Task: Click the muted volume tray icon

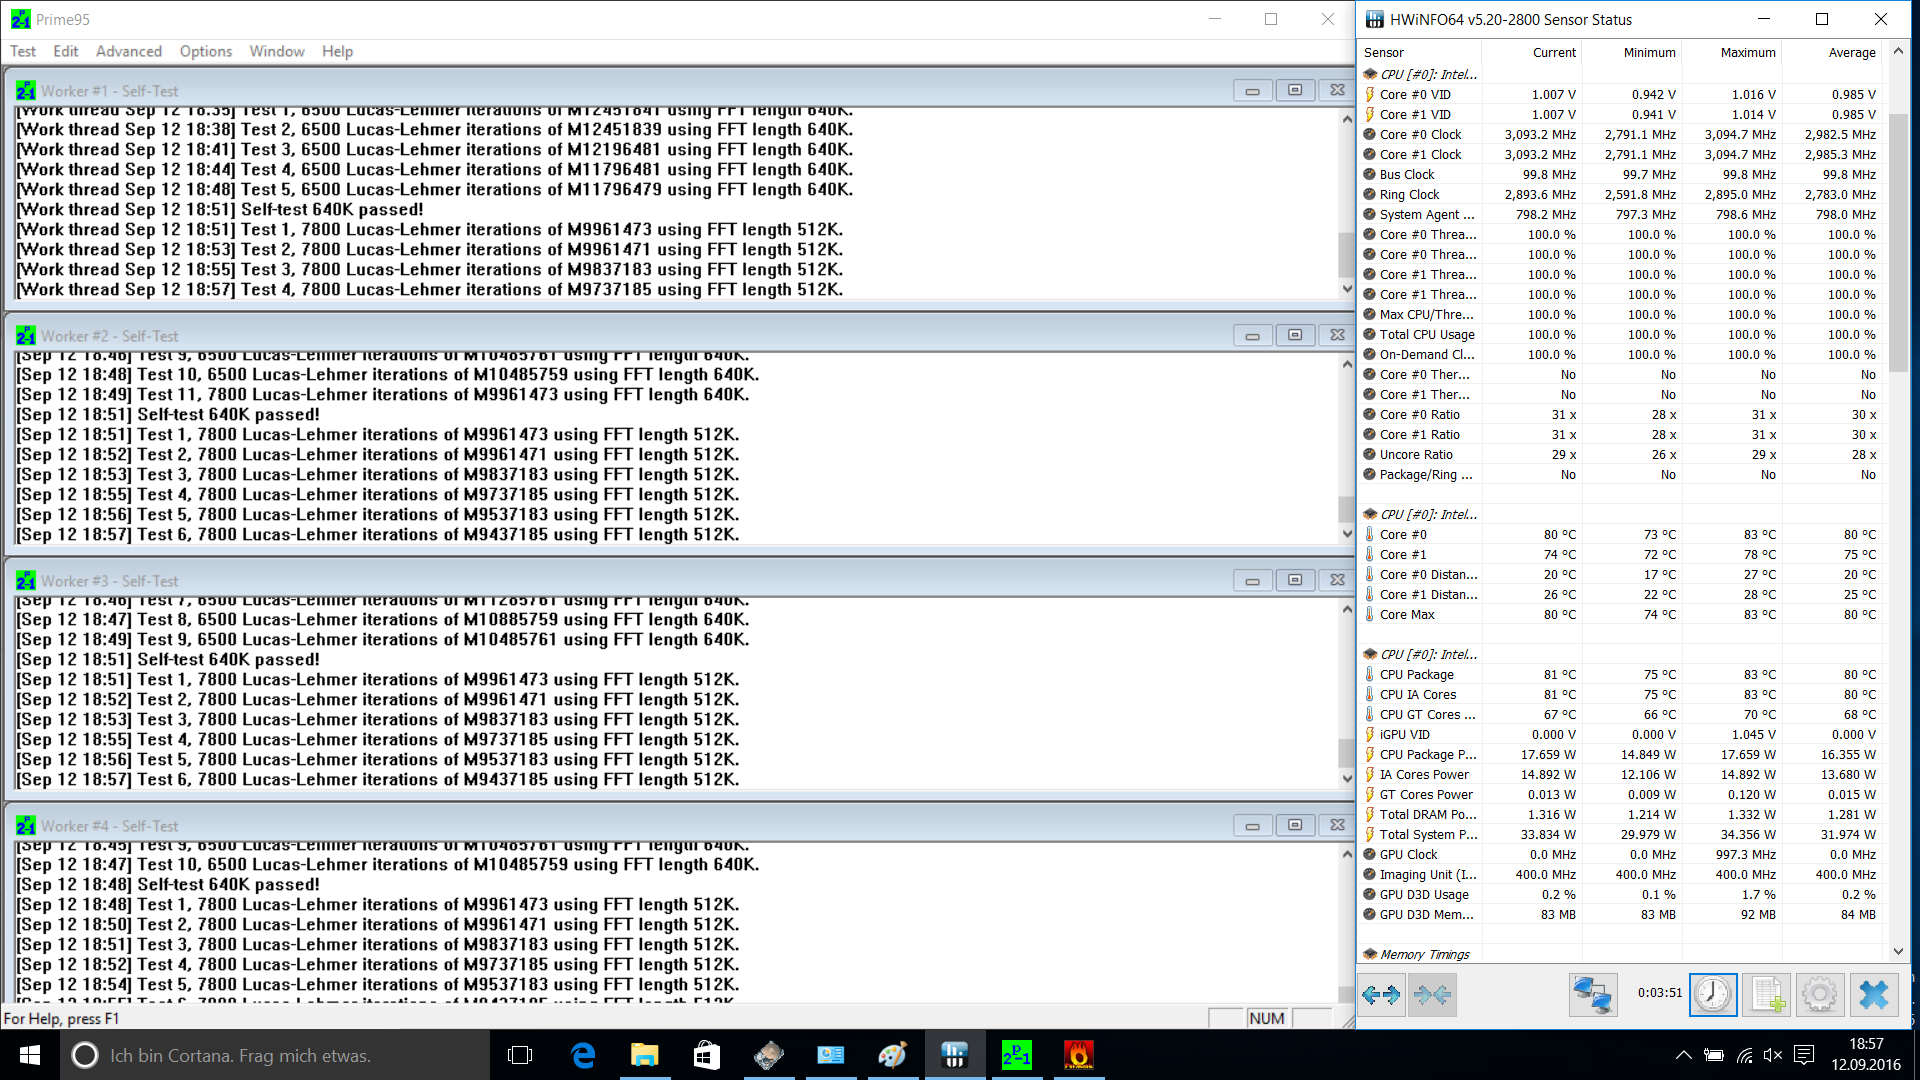Action: click(x=1773, y=1055)
